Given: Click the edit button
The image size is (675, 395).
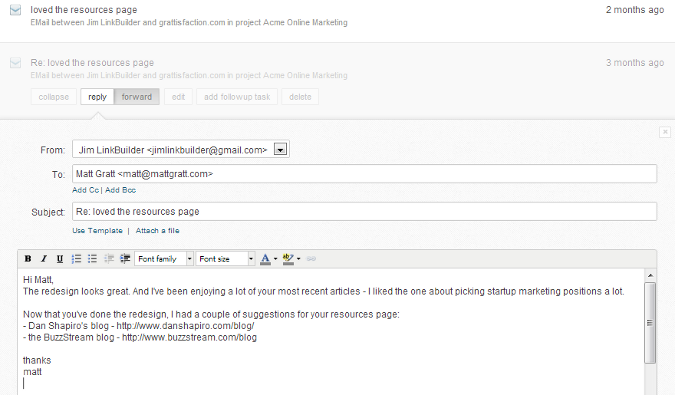Looking at the screenshot, I should 178,97.
